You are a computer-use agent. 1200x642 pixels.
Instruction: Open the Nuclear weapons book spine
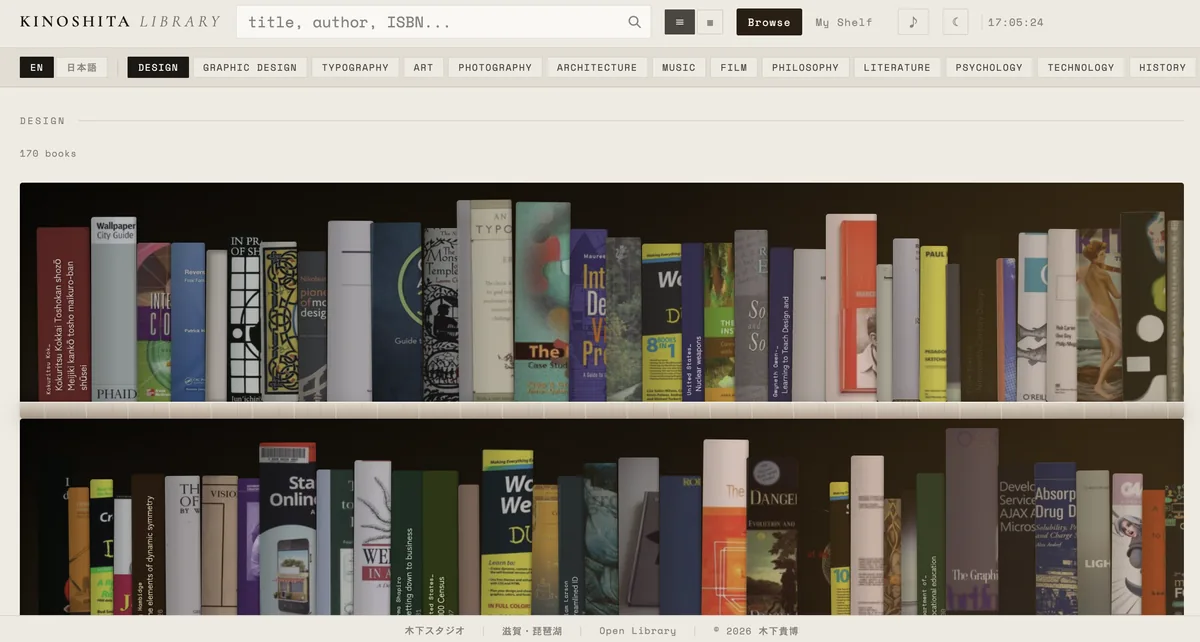(x=693, y=322)
